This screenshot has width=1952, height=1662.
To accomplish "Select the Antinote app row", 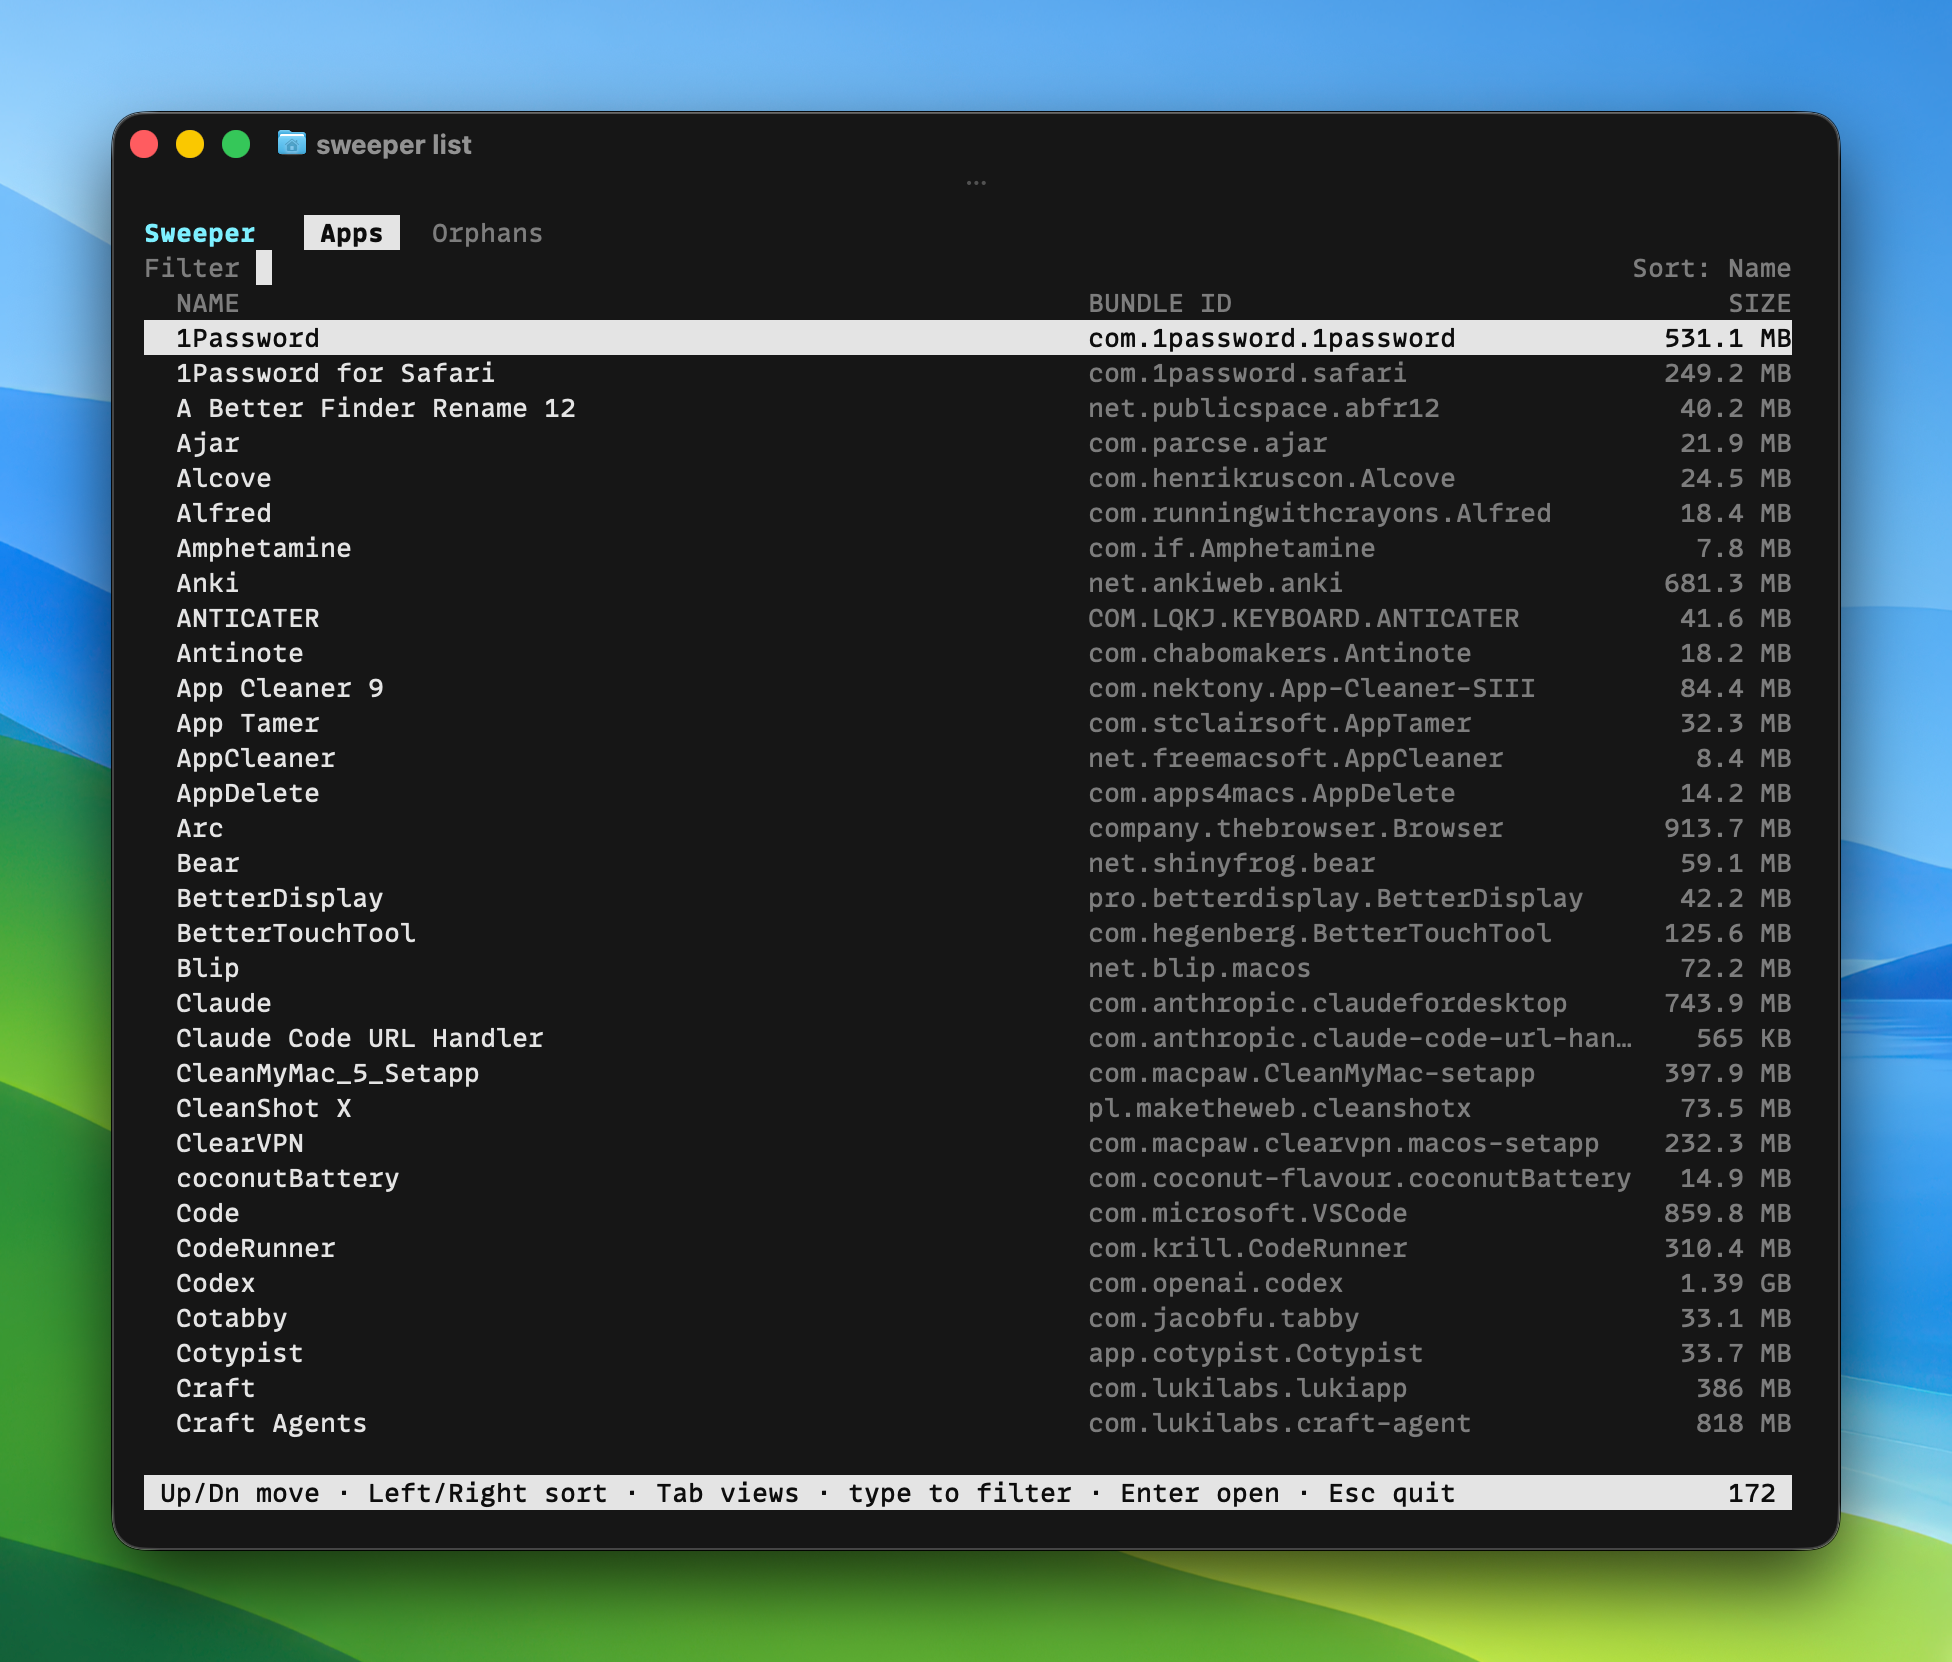I will tap(967, 653).
